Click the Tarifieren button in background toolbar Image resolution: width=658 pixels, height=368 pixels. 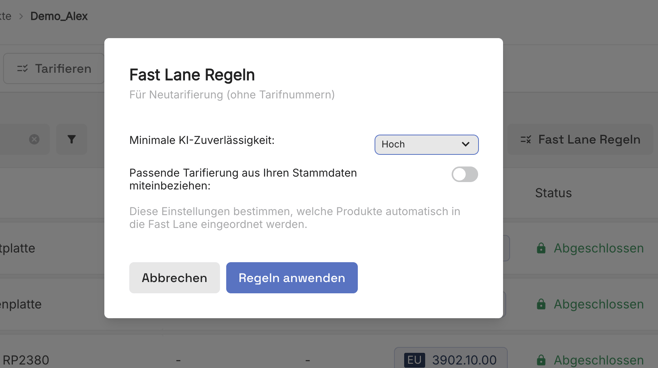click(x=54, y=68)
